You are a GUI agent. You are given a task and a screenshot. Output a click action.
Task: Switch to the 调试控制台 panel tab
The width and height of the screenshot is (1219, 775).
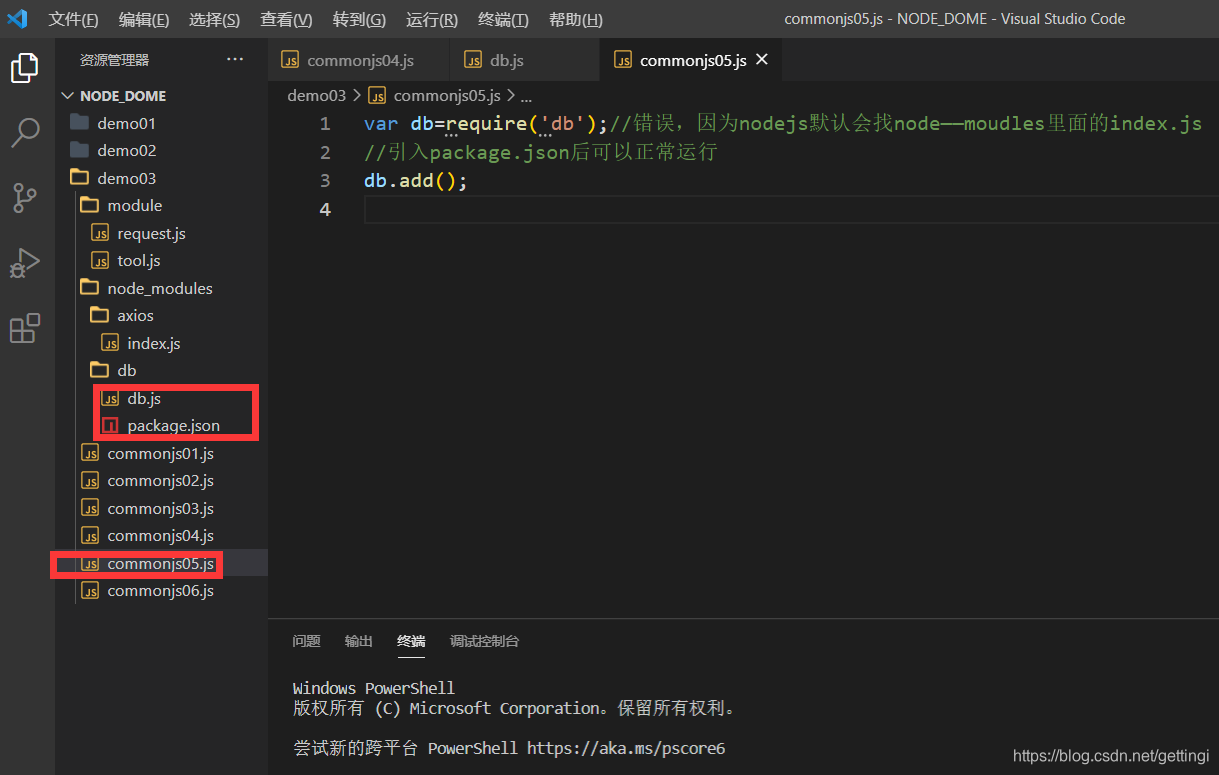click(x=485, y=641)
